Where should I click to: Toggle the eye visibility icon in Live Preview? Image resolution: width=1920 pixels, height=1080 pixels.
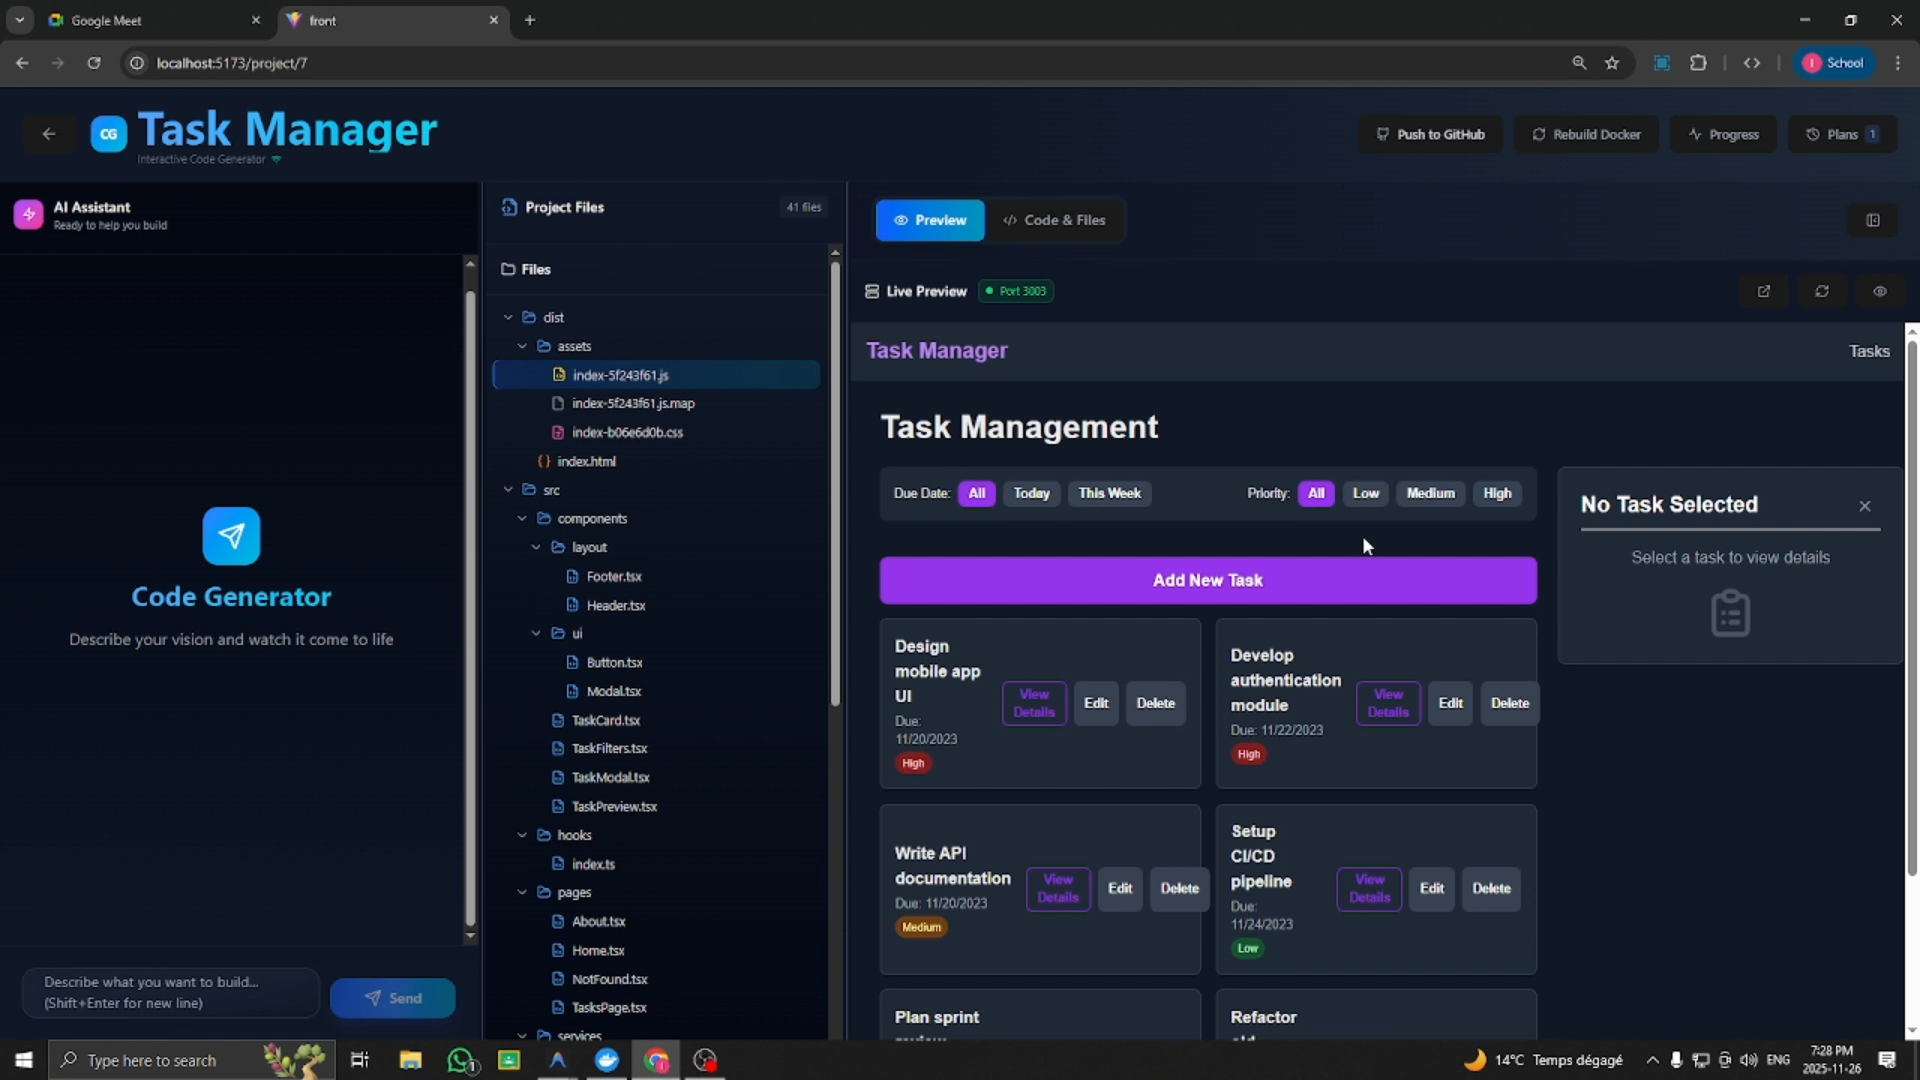pos(1879,291)
